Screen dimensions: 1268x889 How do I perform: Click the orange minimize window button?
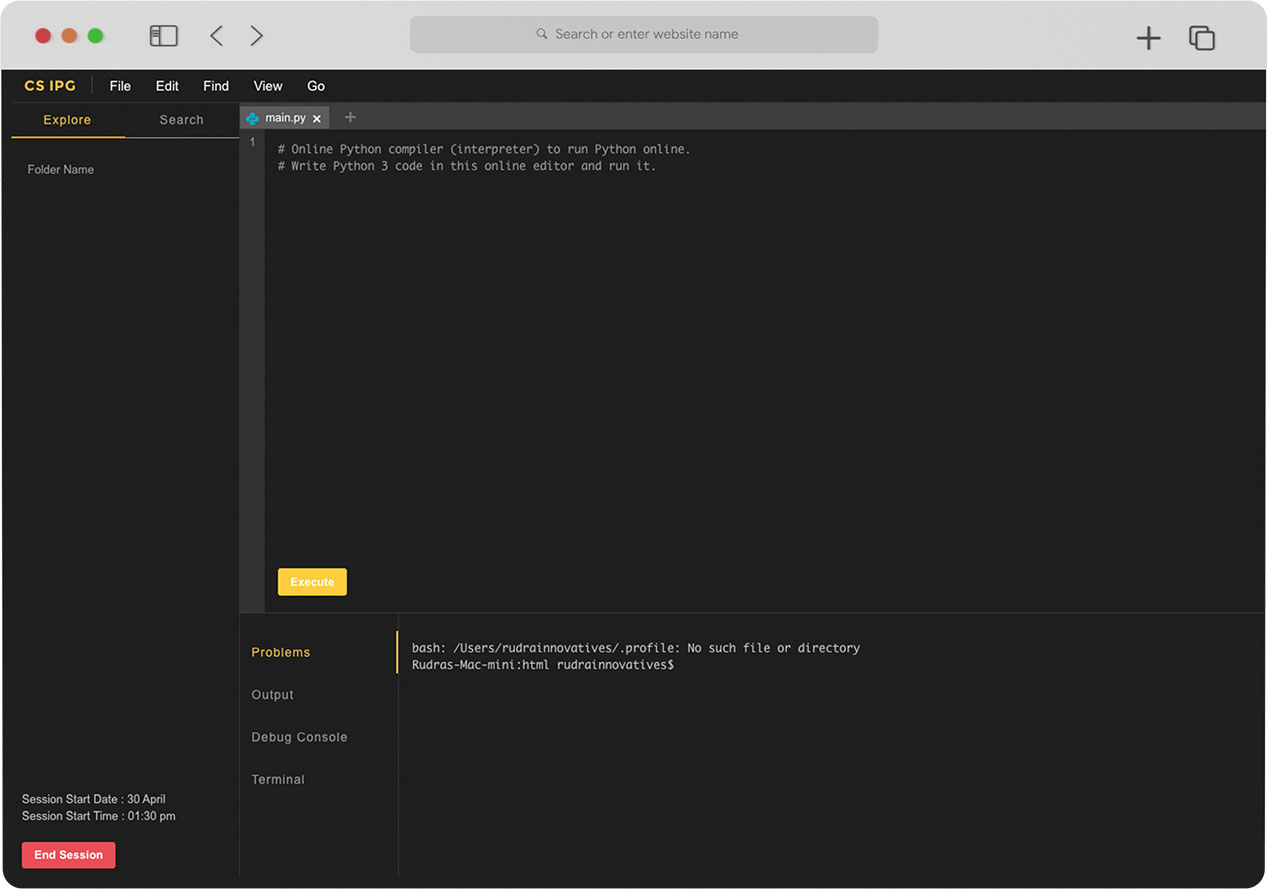click(x=69, y=36)
